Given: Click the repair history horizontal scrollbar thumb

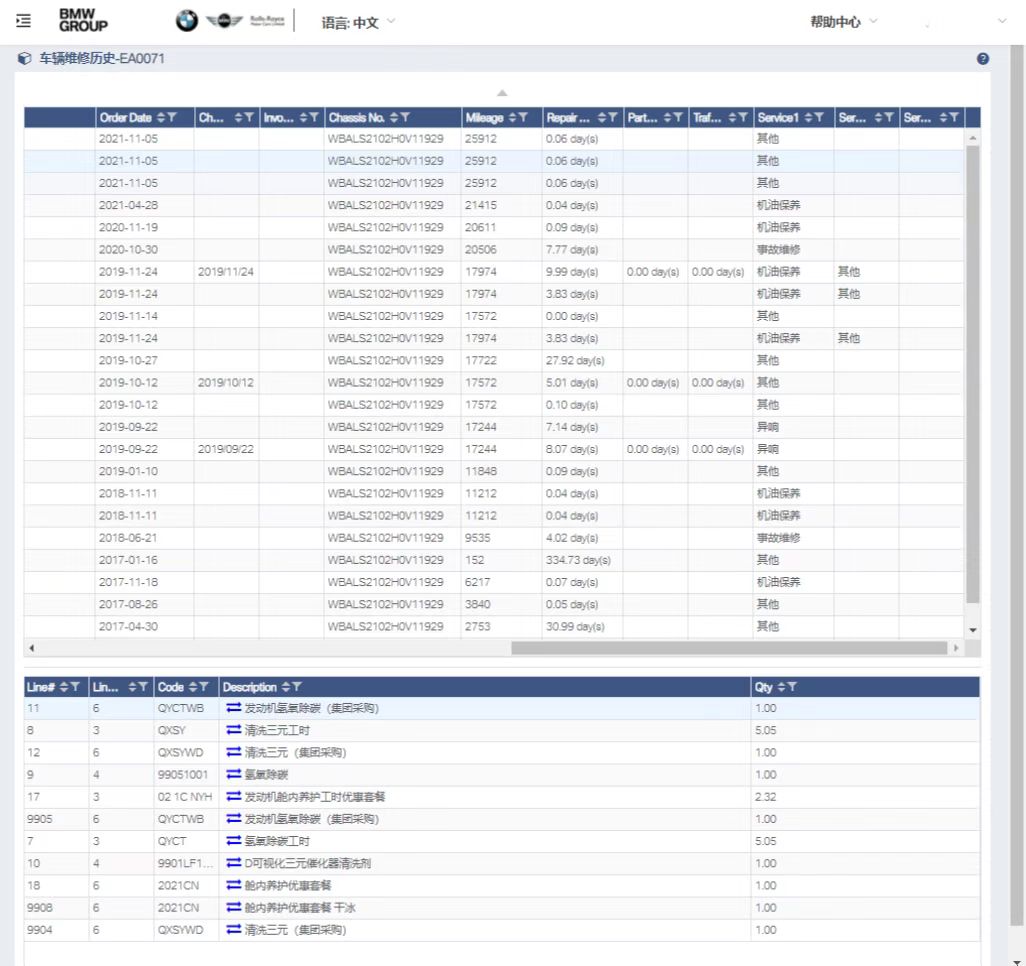Looking at the screenshot, I should (729, 648).
